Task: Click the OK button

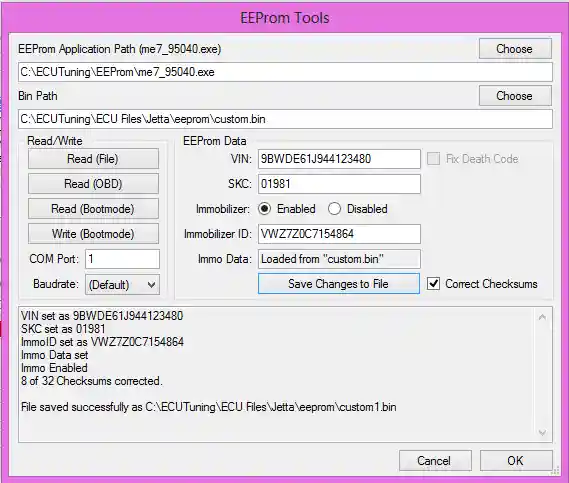Action: tap(516, 461)
